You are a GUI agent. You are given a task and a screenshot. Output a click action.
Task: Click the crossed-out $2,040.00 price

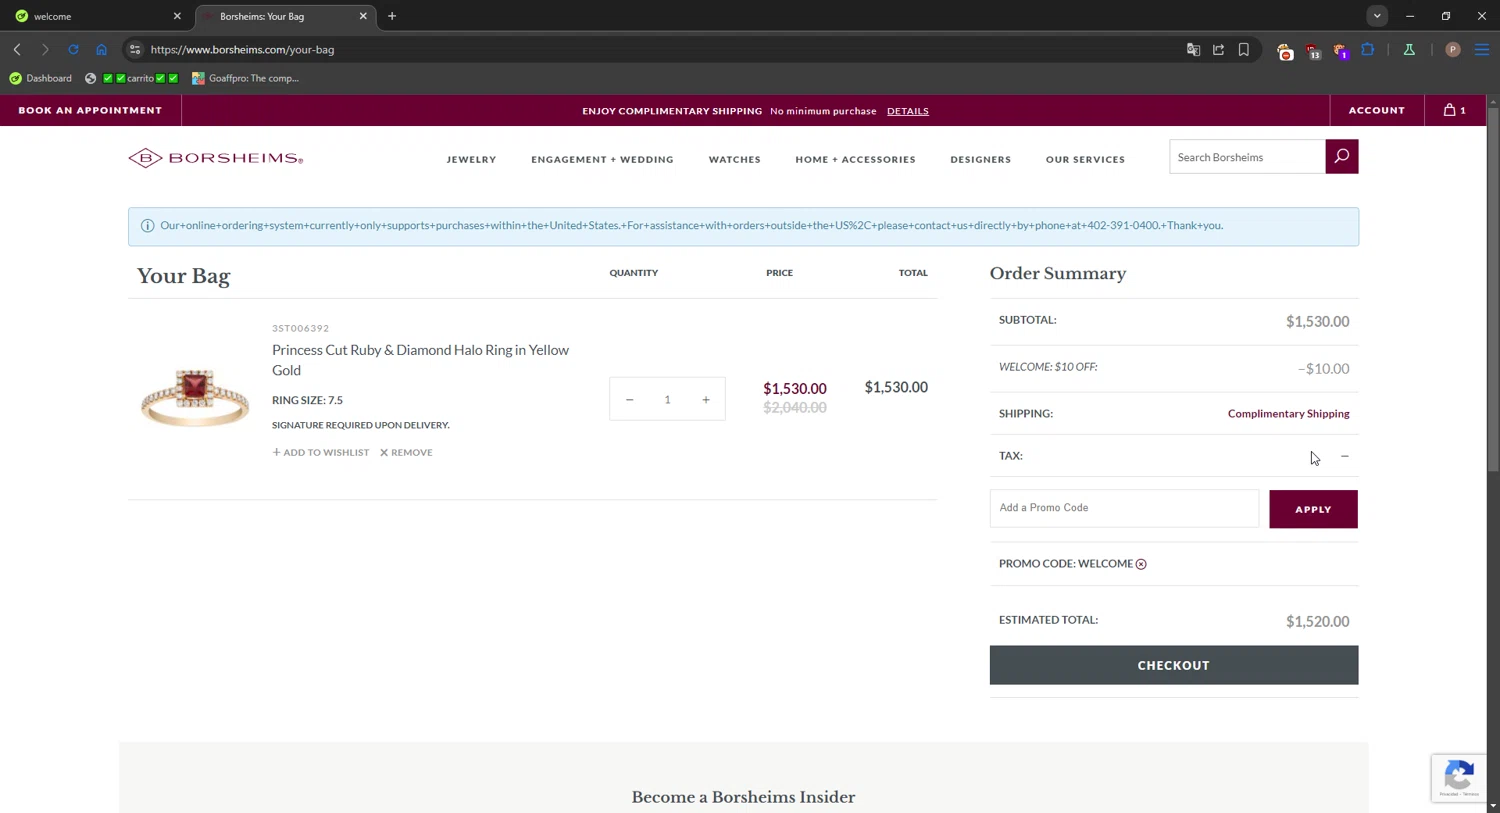[x=795, y=408]
